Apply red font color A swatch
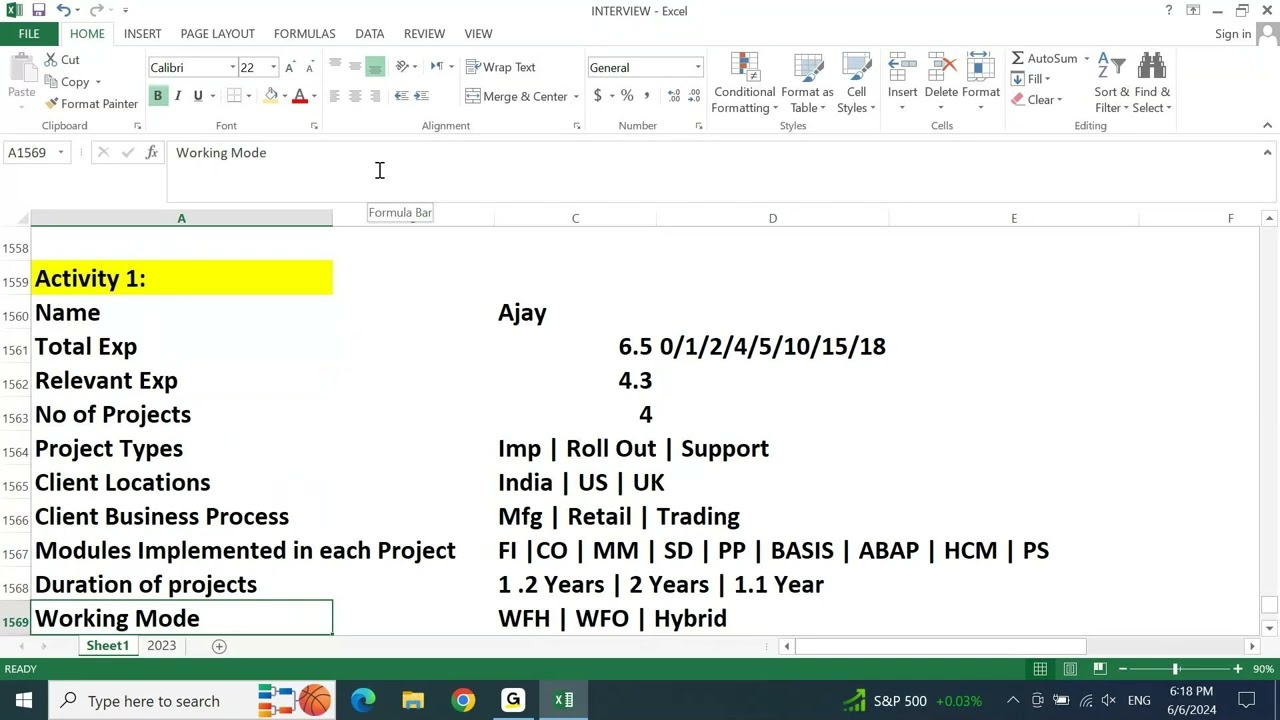 pyautogui.click(x=299, y=96)
